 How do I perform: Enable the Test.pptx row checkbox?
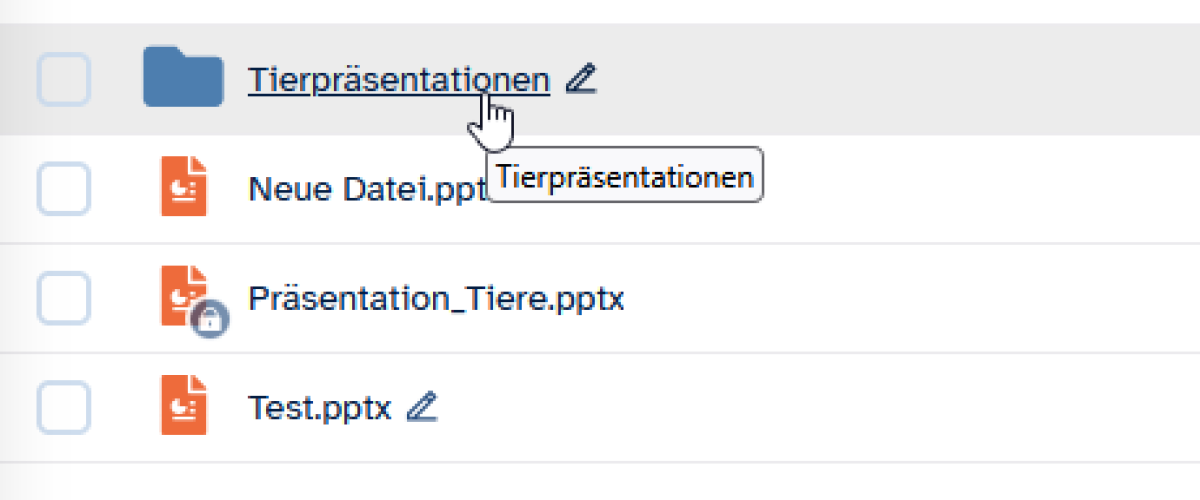tap(64, 408)
